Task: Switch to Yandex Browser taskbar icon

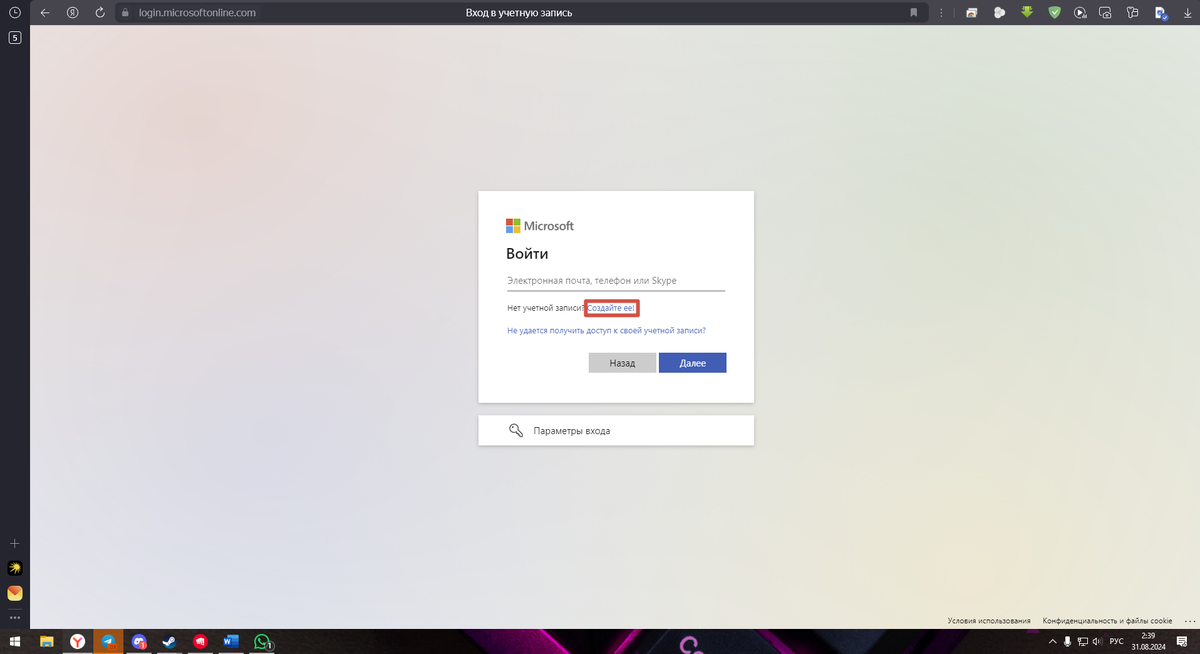Action: point(77,641)
